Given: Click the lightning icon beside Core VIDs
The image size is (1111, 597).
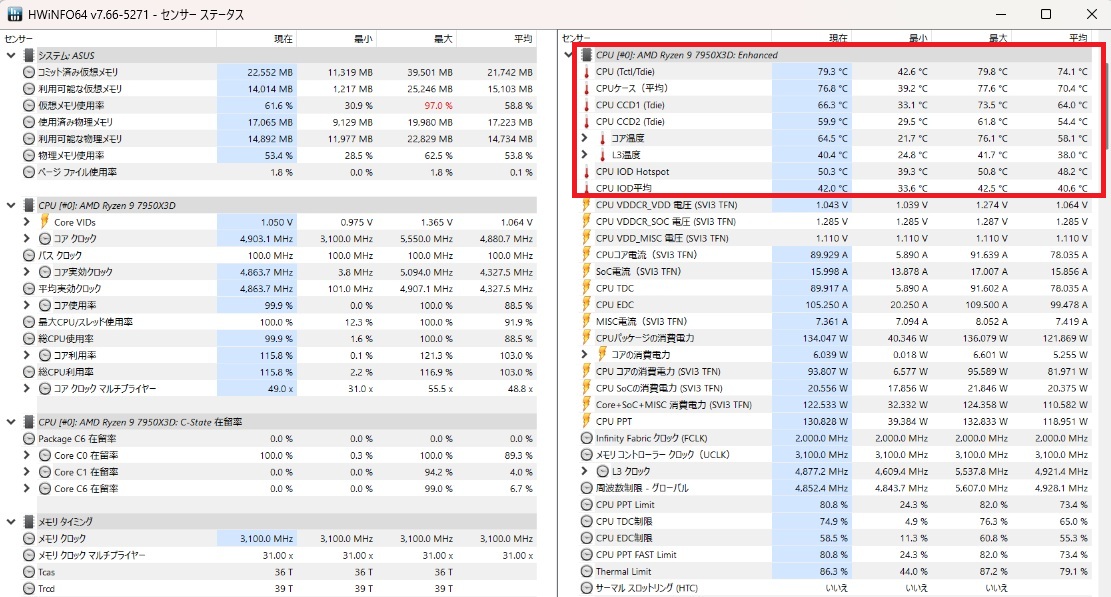Looking at the screenshot, I should (x=45, y=222).
